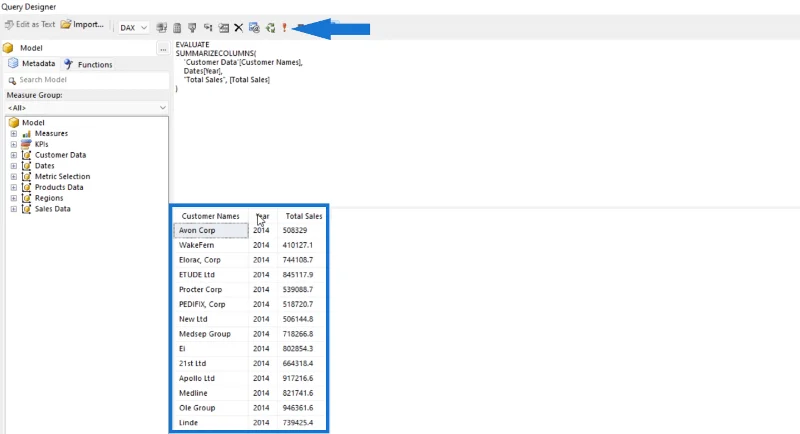Click the Customer Data table icon
Viewport: 800px width, 434px height.
[27, 155]
